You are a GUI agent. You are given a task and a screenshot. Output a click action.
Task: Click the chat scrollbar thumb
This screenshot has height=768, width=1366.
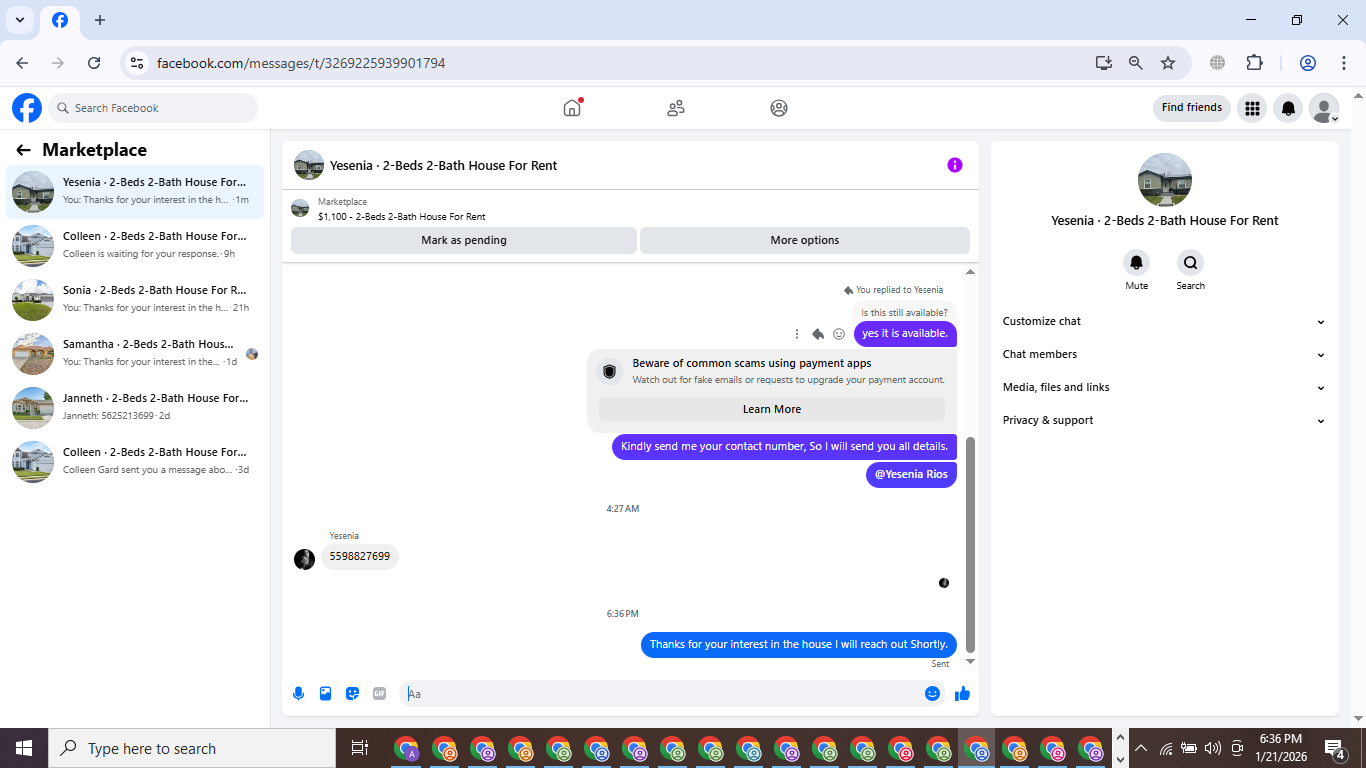(970, 545)
